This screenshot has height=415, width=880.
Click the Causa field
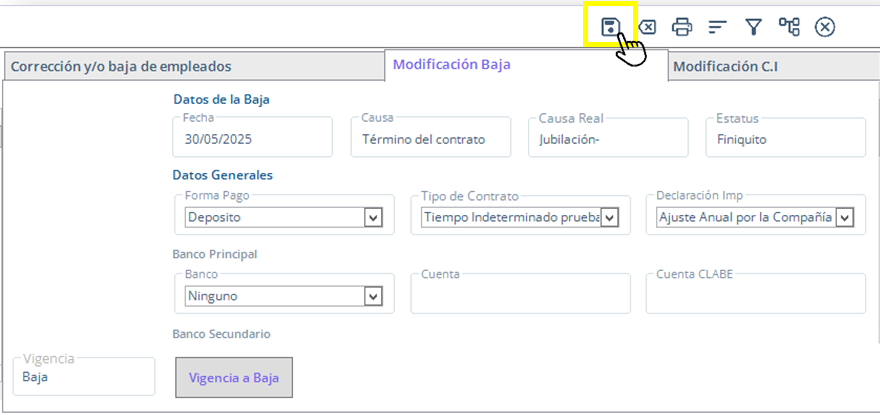[431, 140]
